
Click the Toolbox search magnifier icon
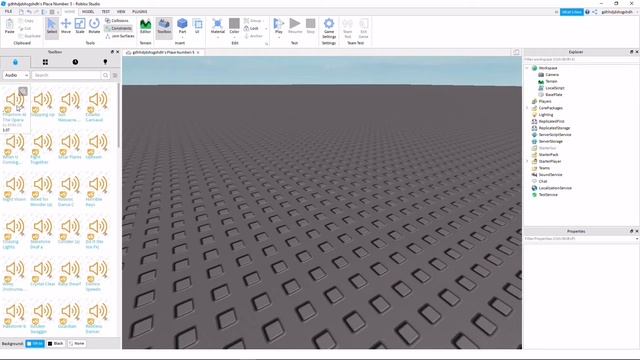pos(105,75)
